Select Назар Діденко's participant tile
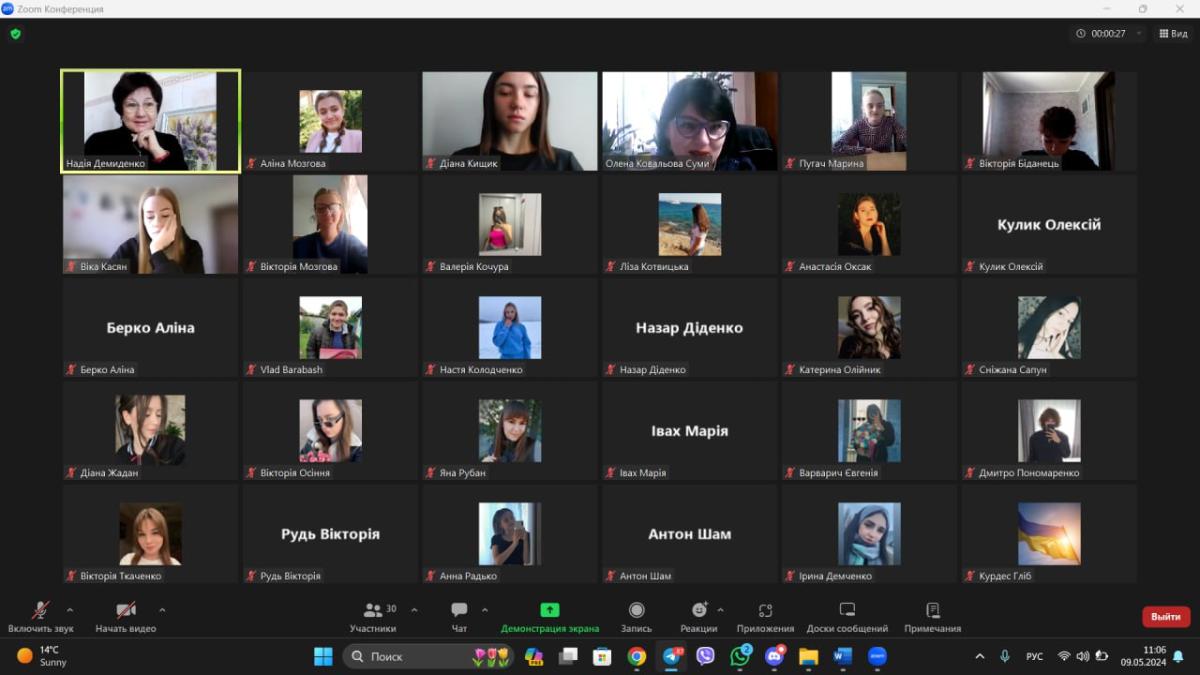Image resolution: width=1200 pixels, height=675 pixels. click(x=689, y=327)
